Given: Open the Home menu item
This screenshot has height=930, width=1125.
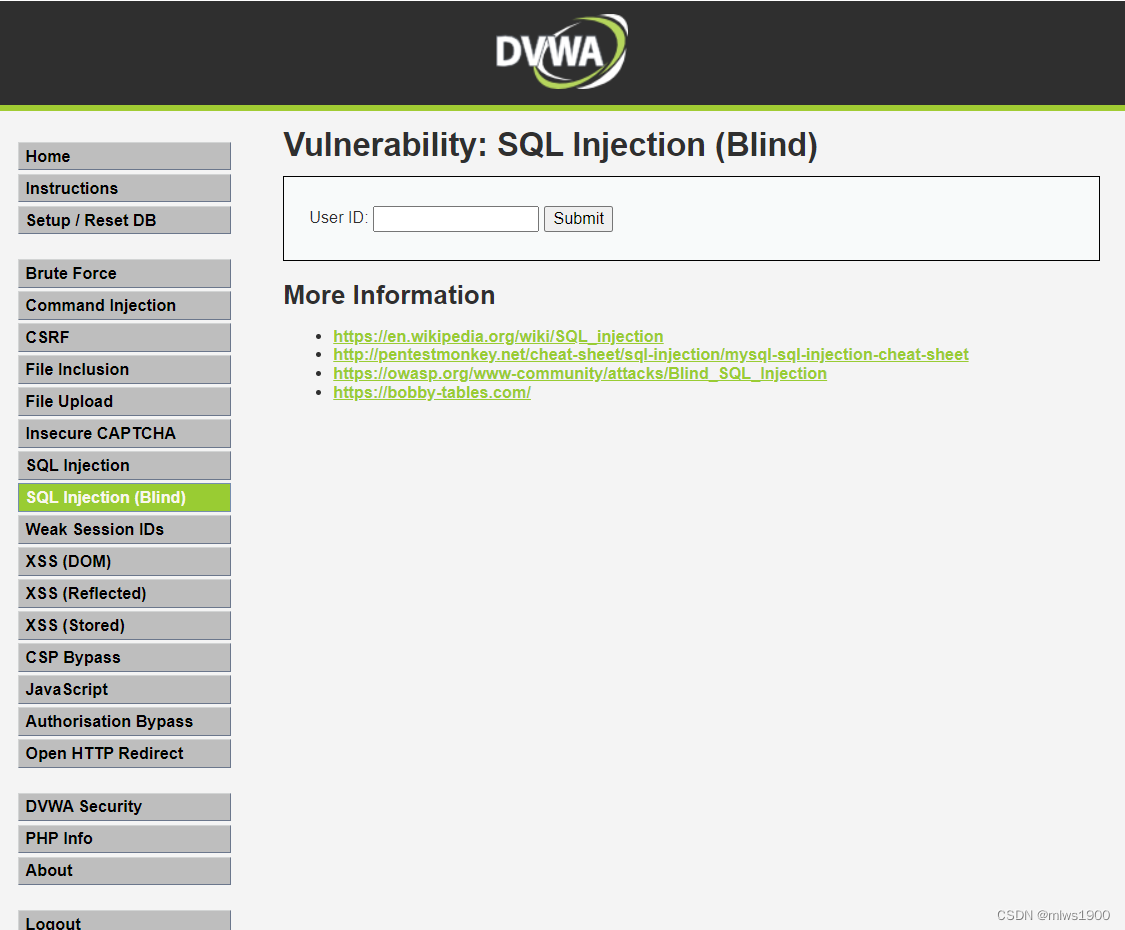Looking at the screenshot, I should click(124, 156).
